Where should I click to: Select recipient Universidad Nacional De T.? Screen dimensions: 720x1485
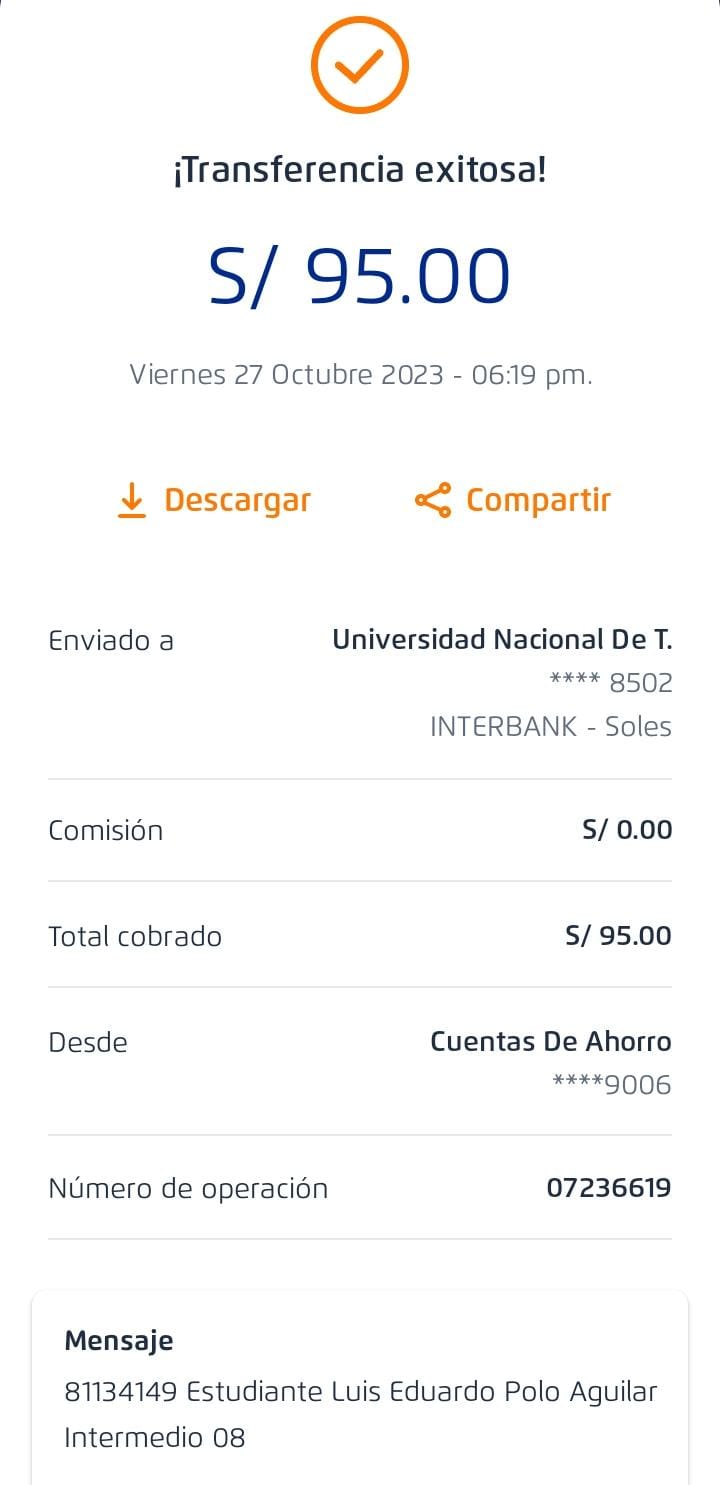pos(502,639)
